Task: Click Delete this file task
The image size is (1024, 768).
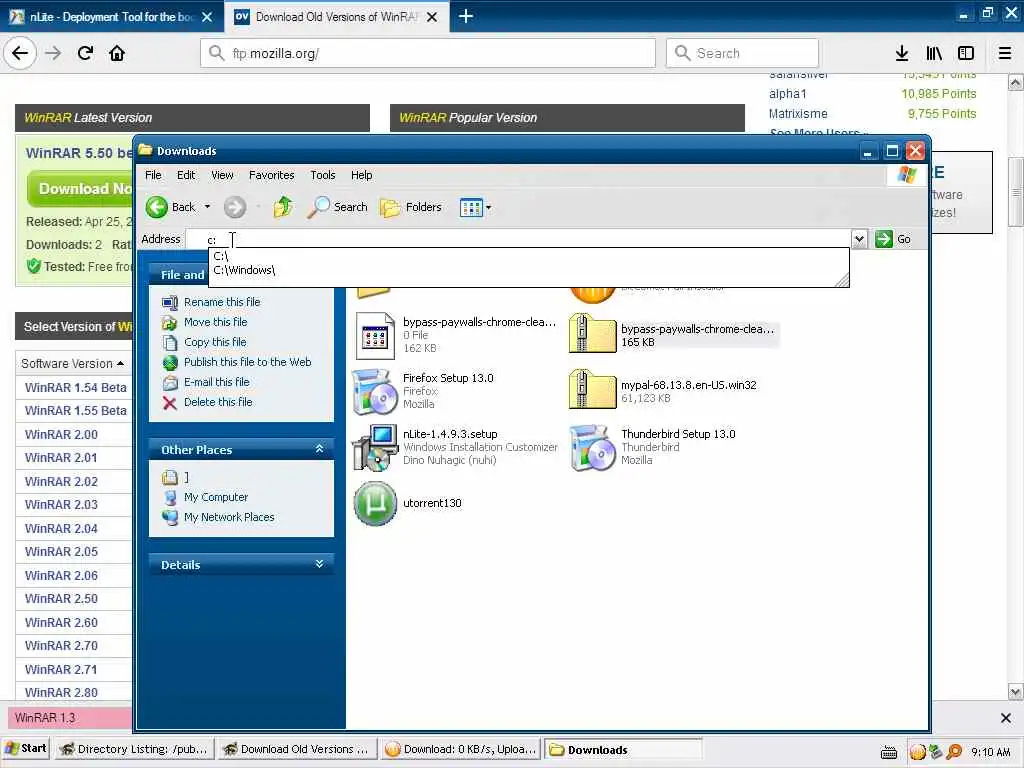Action: (218, 402)
